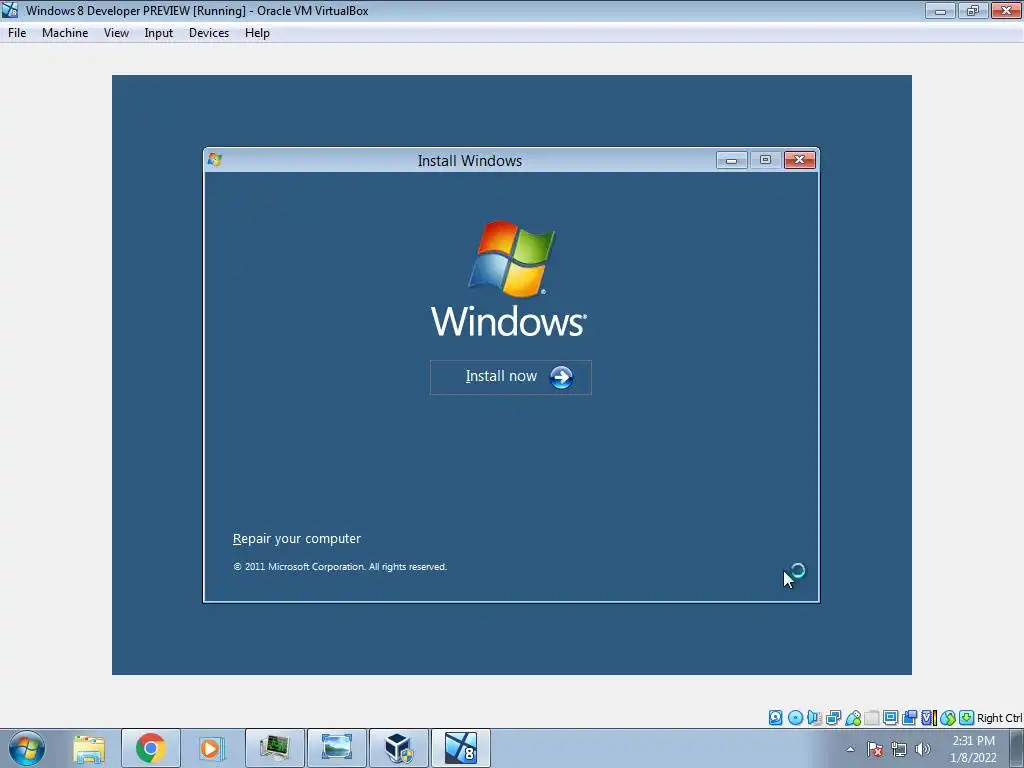
Task: Open the View menu
Action: 116,33
